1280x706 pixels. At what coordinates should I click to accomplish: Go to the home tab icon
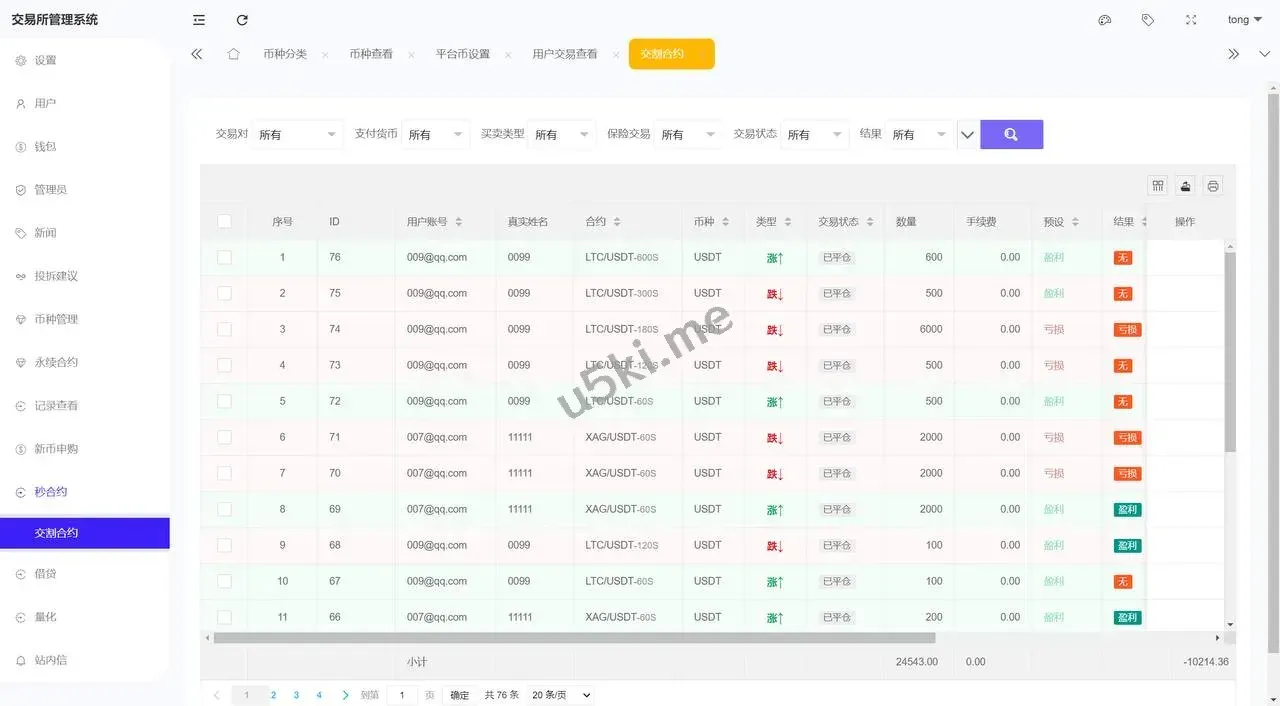point(233,54)
